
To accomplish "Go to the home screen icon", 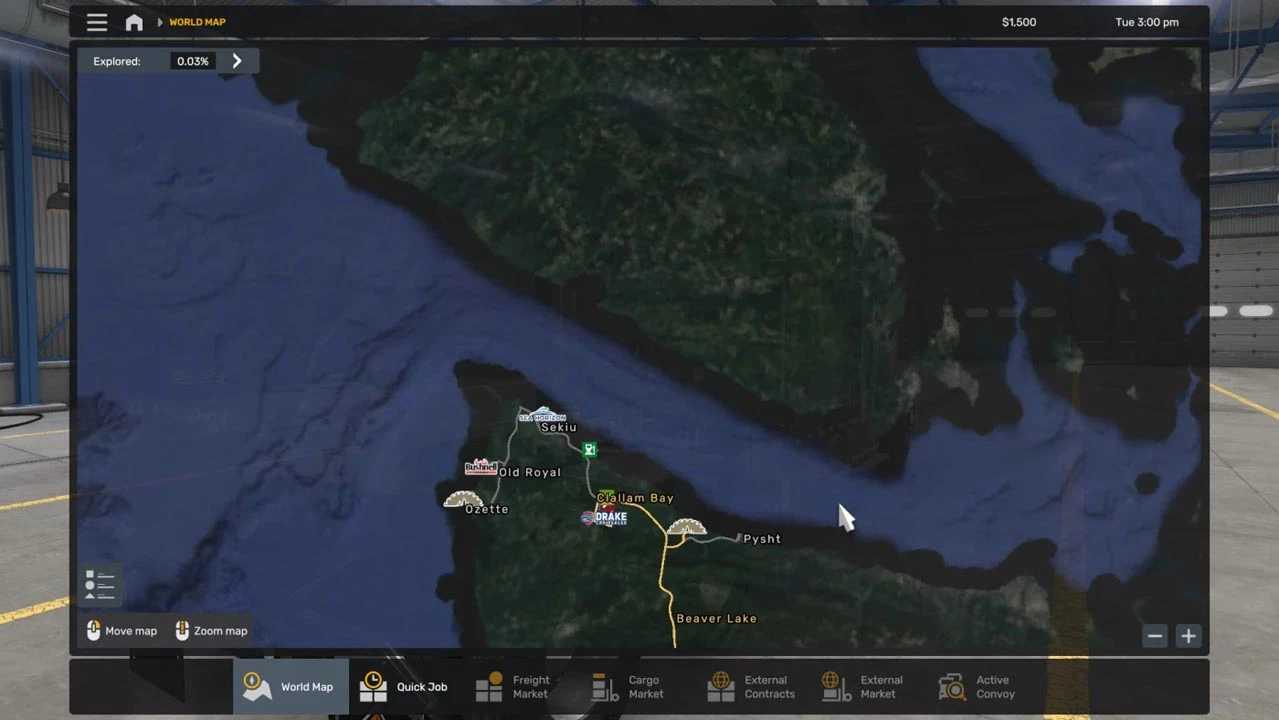I will point(134,22).
